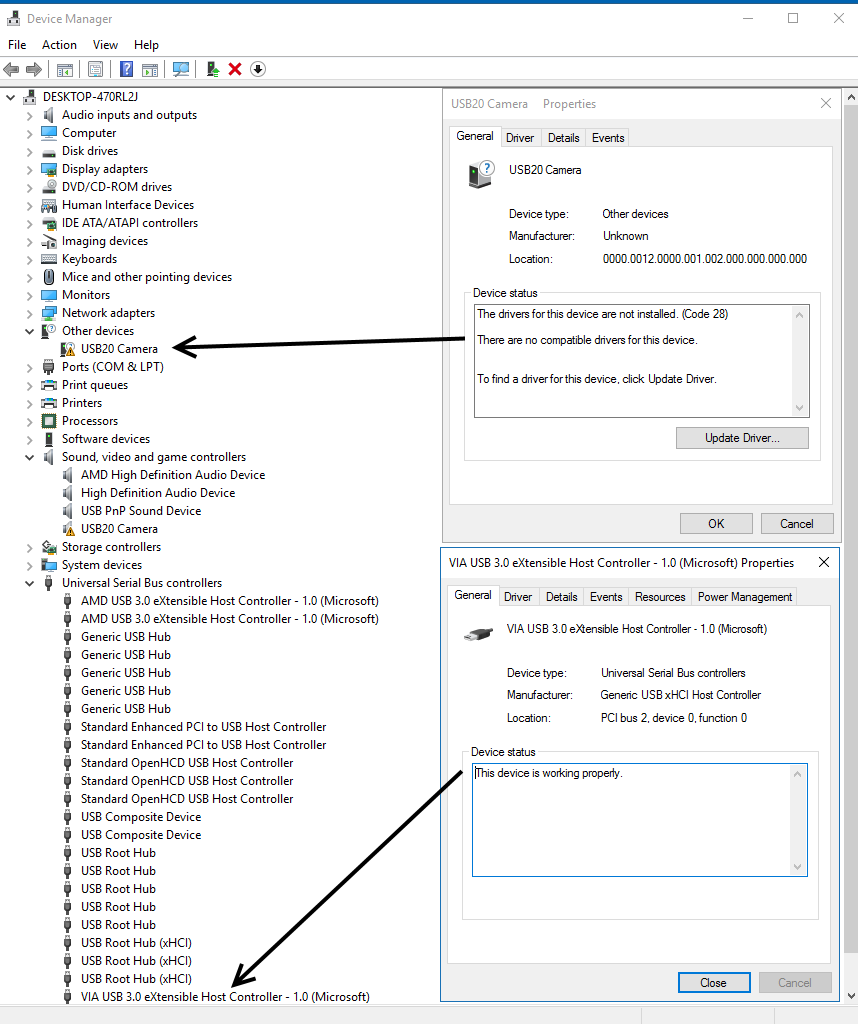Click the Computer category monitor icon
This screenshot has width=858, height=1024.
[49, 133]
